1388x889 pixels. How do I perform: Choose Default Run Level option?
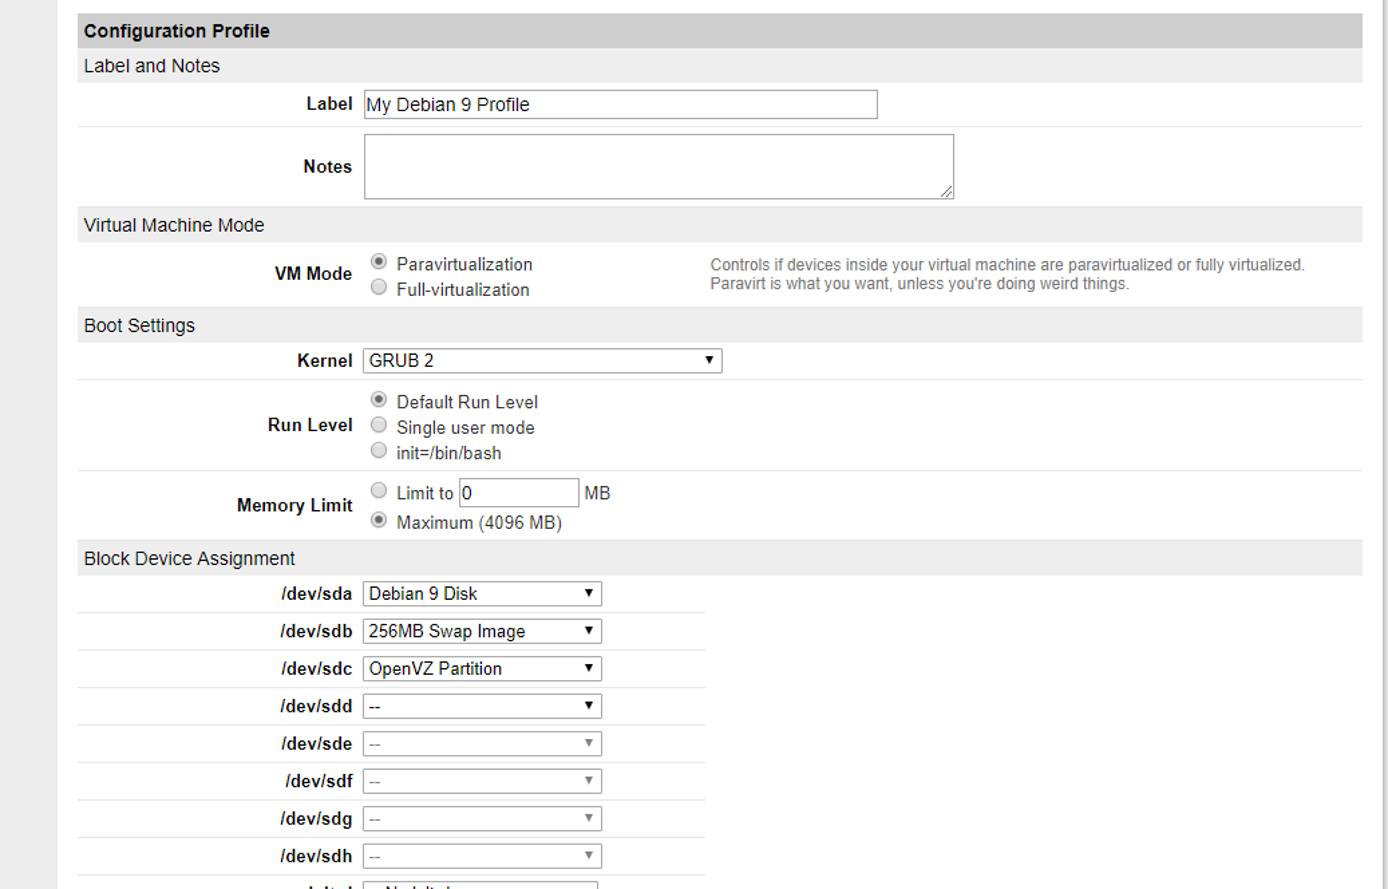click(x=378, y=400)
